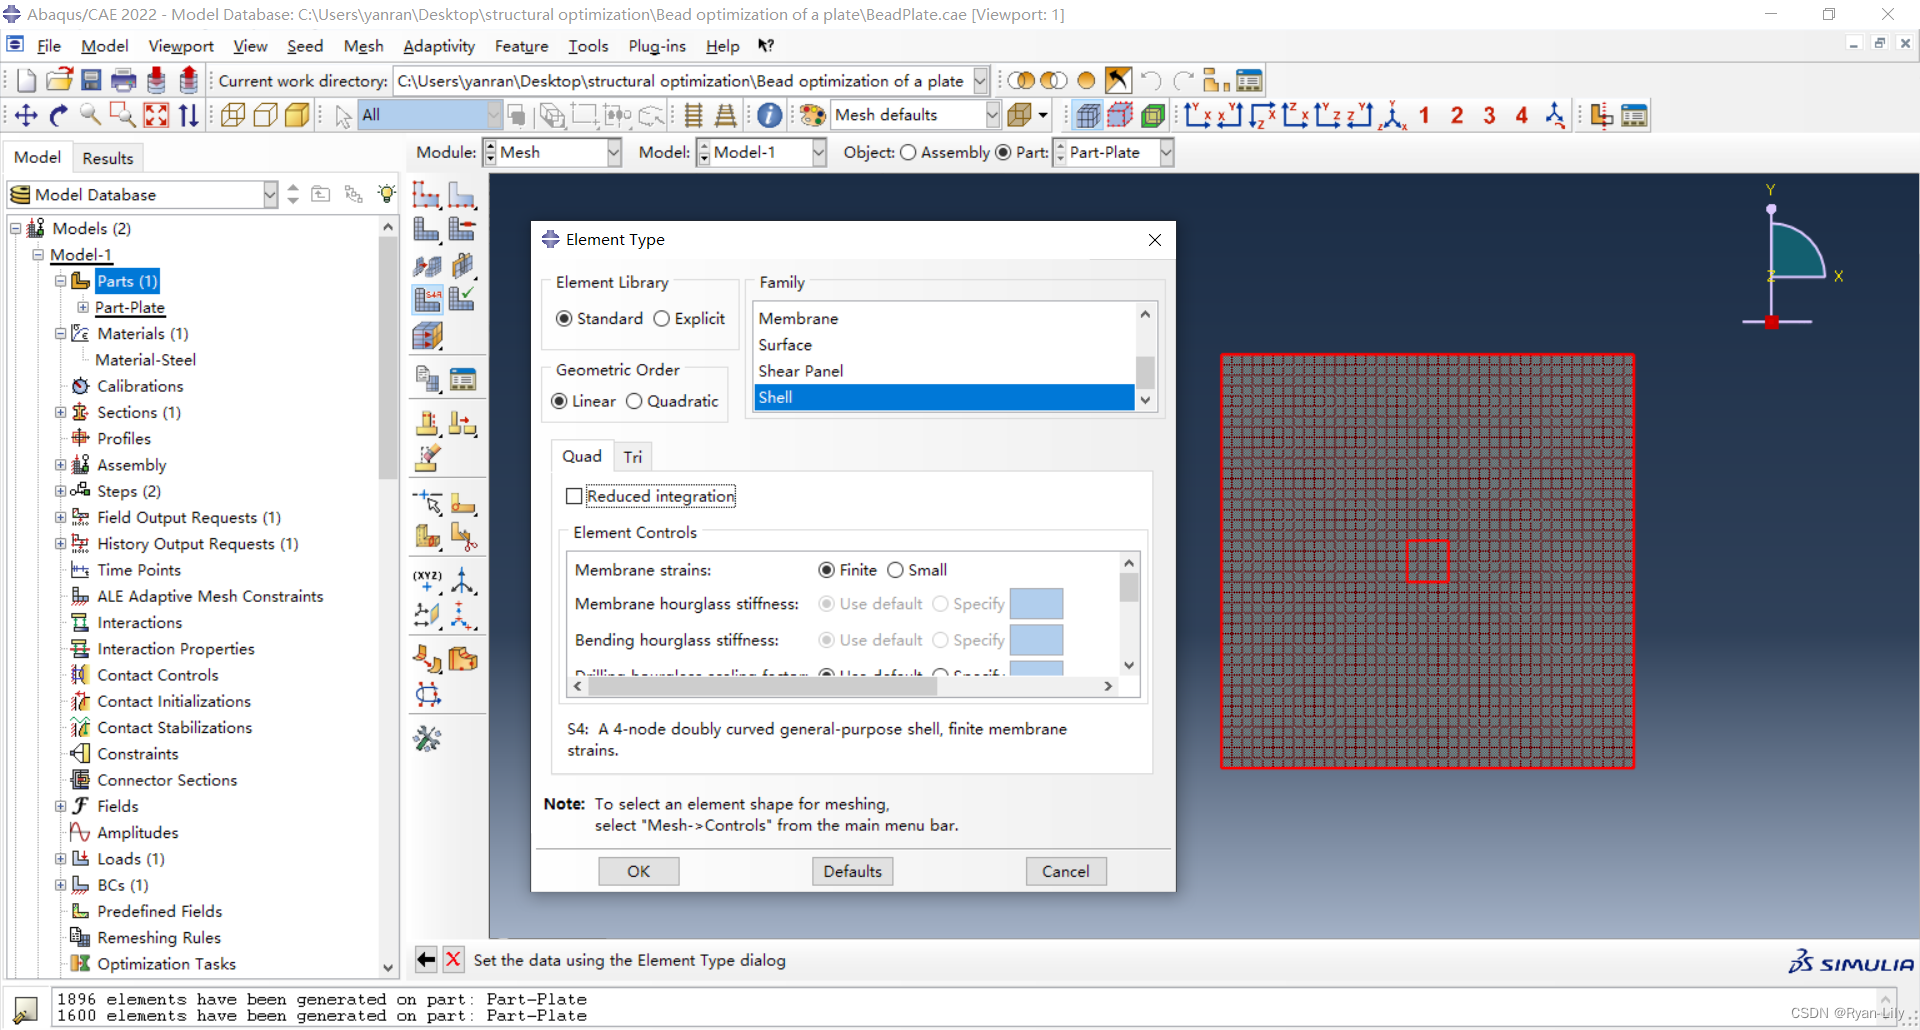This screenshot has width=1920, height=1030.
Task: Click the Print icon
Action: pos(124,81)
